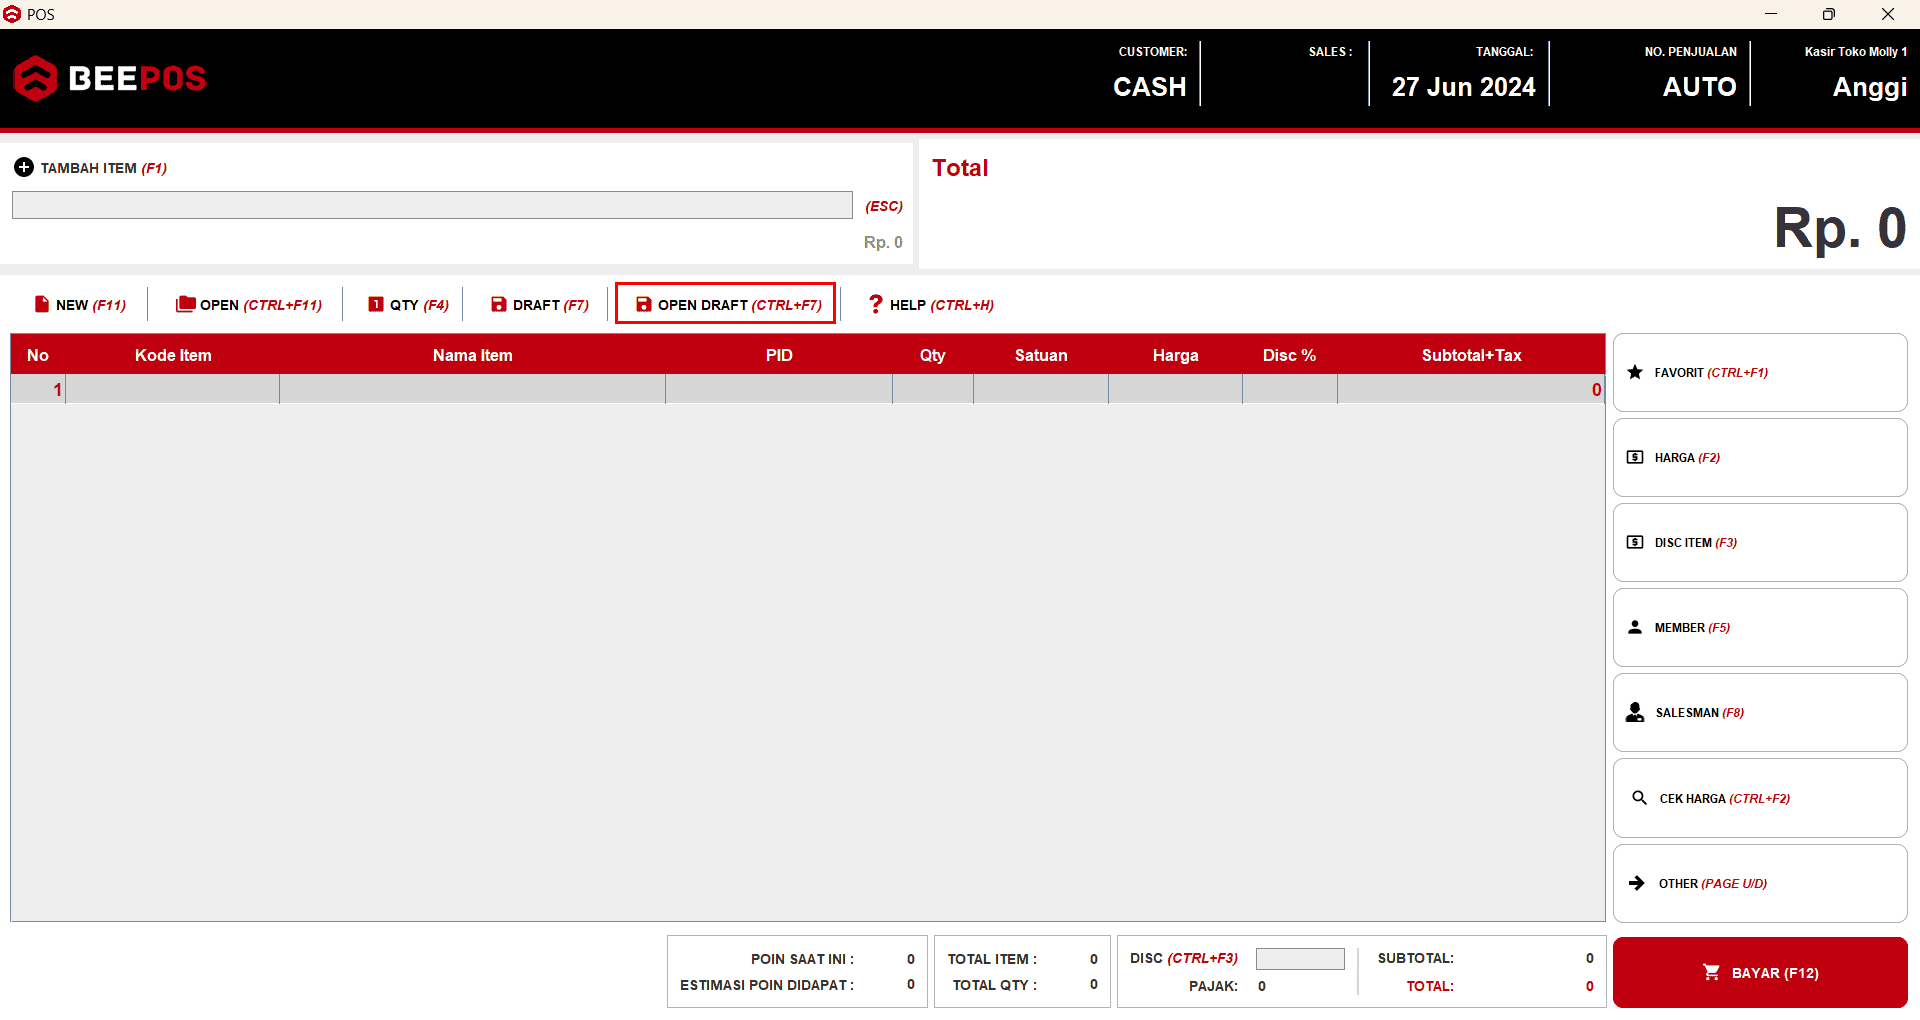This screenshot has height=1020, width=1920.
Task: Click the Disc % column header
Action: point(1289,355)
